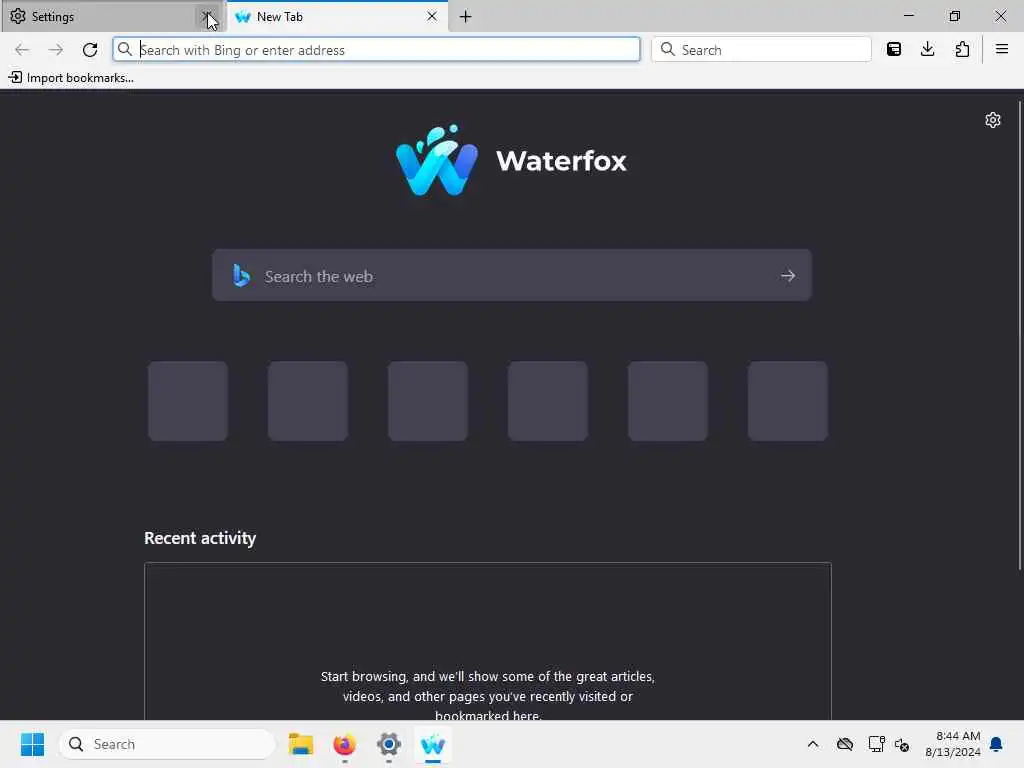Click the Windows taskbar Search box
Image resolution: width=1024 pixels, height=768 pixels.
(167, 744)
